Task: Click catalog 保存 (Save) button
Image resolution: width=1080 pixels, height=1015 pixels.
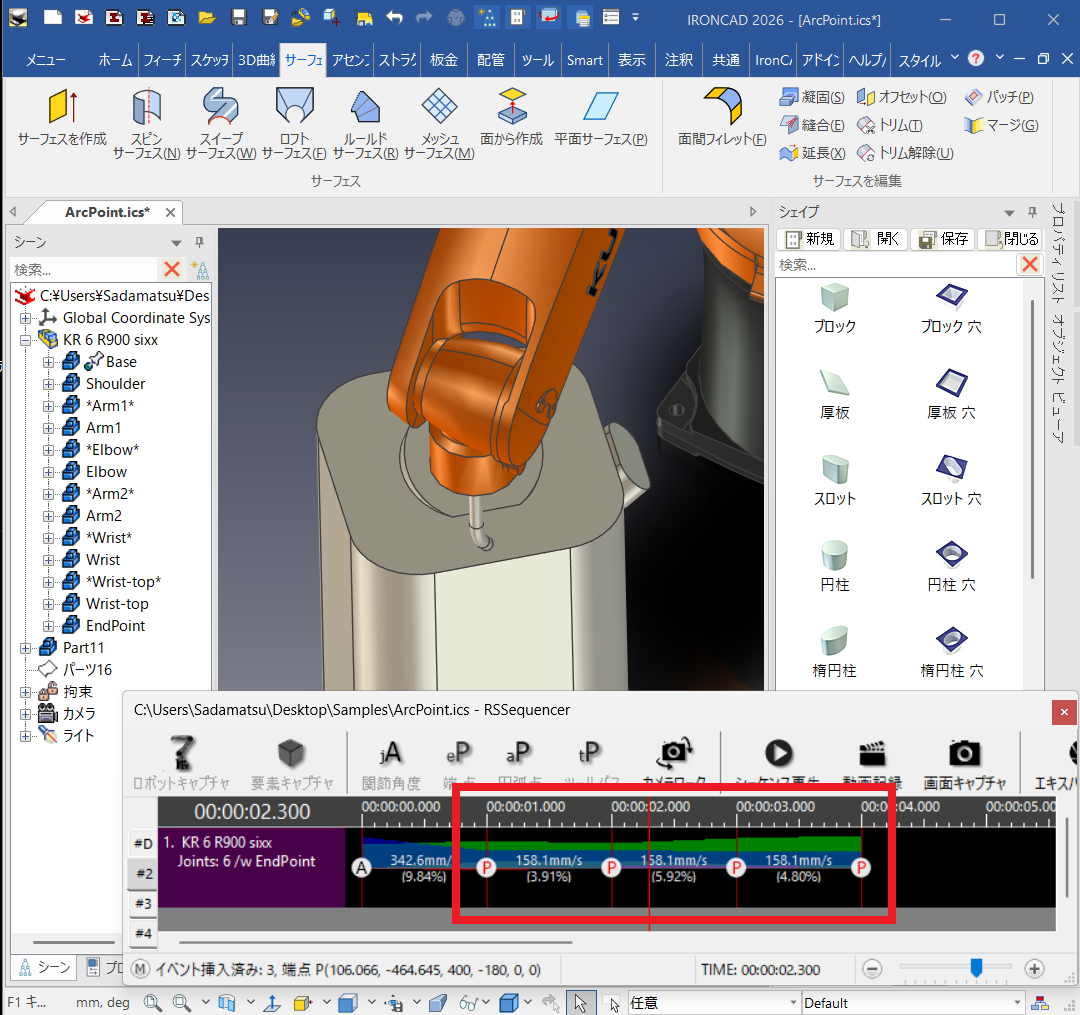Action: [x=943, y=239]
